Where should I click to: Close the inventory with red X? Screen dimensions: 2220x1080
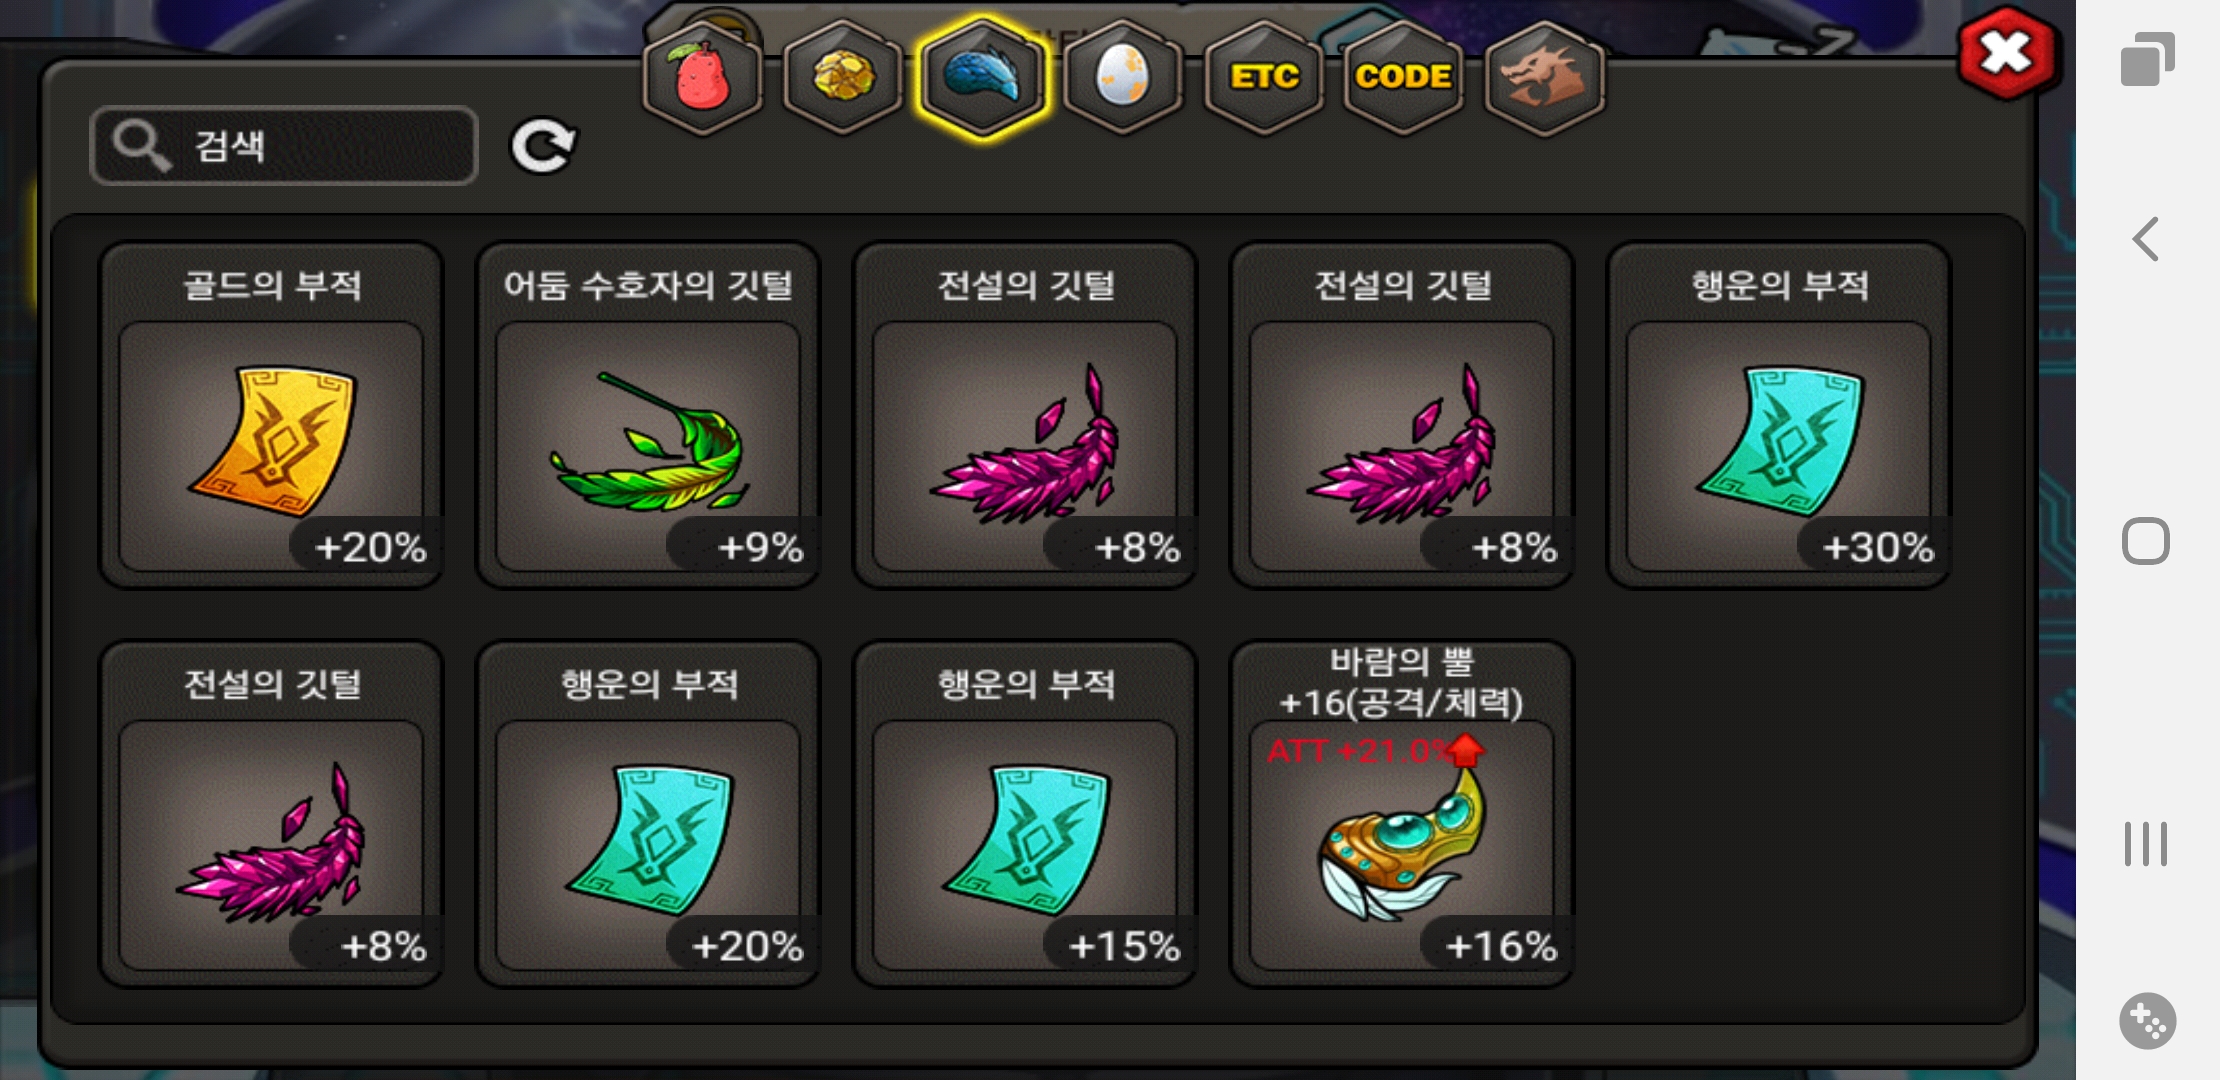click(x=2007, y=54)
